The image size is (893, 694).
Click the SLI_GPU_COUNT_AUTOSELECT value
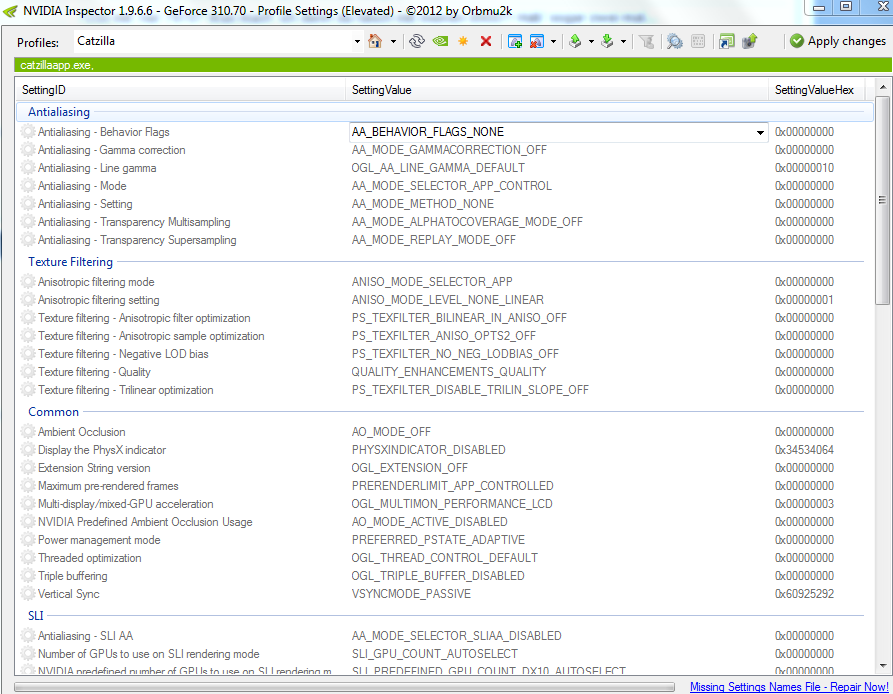point(435,654)
